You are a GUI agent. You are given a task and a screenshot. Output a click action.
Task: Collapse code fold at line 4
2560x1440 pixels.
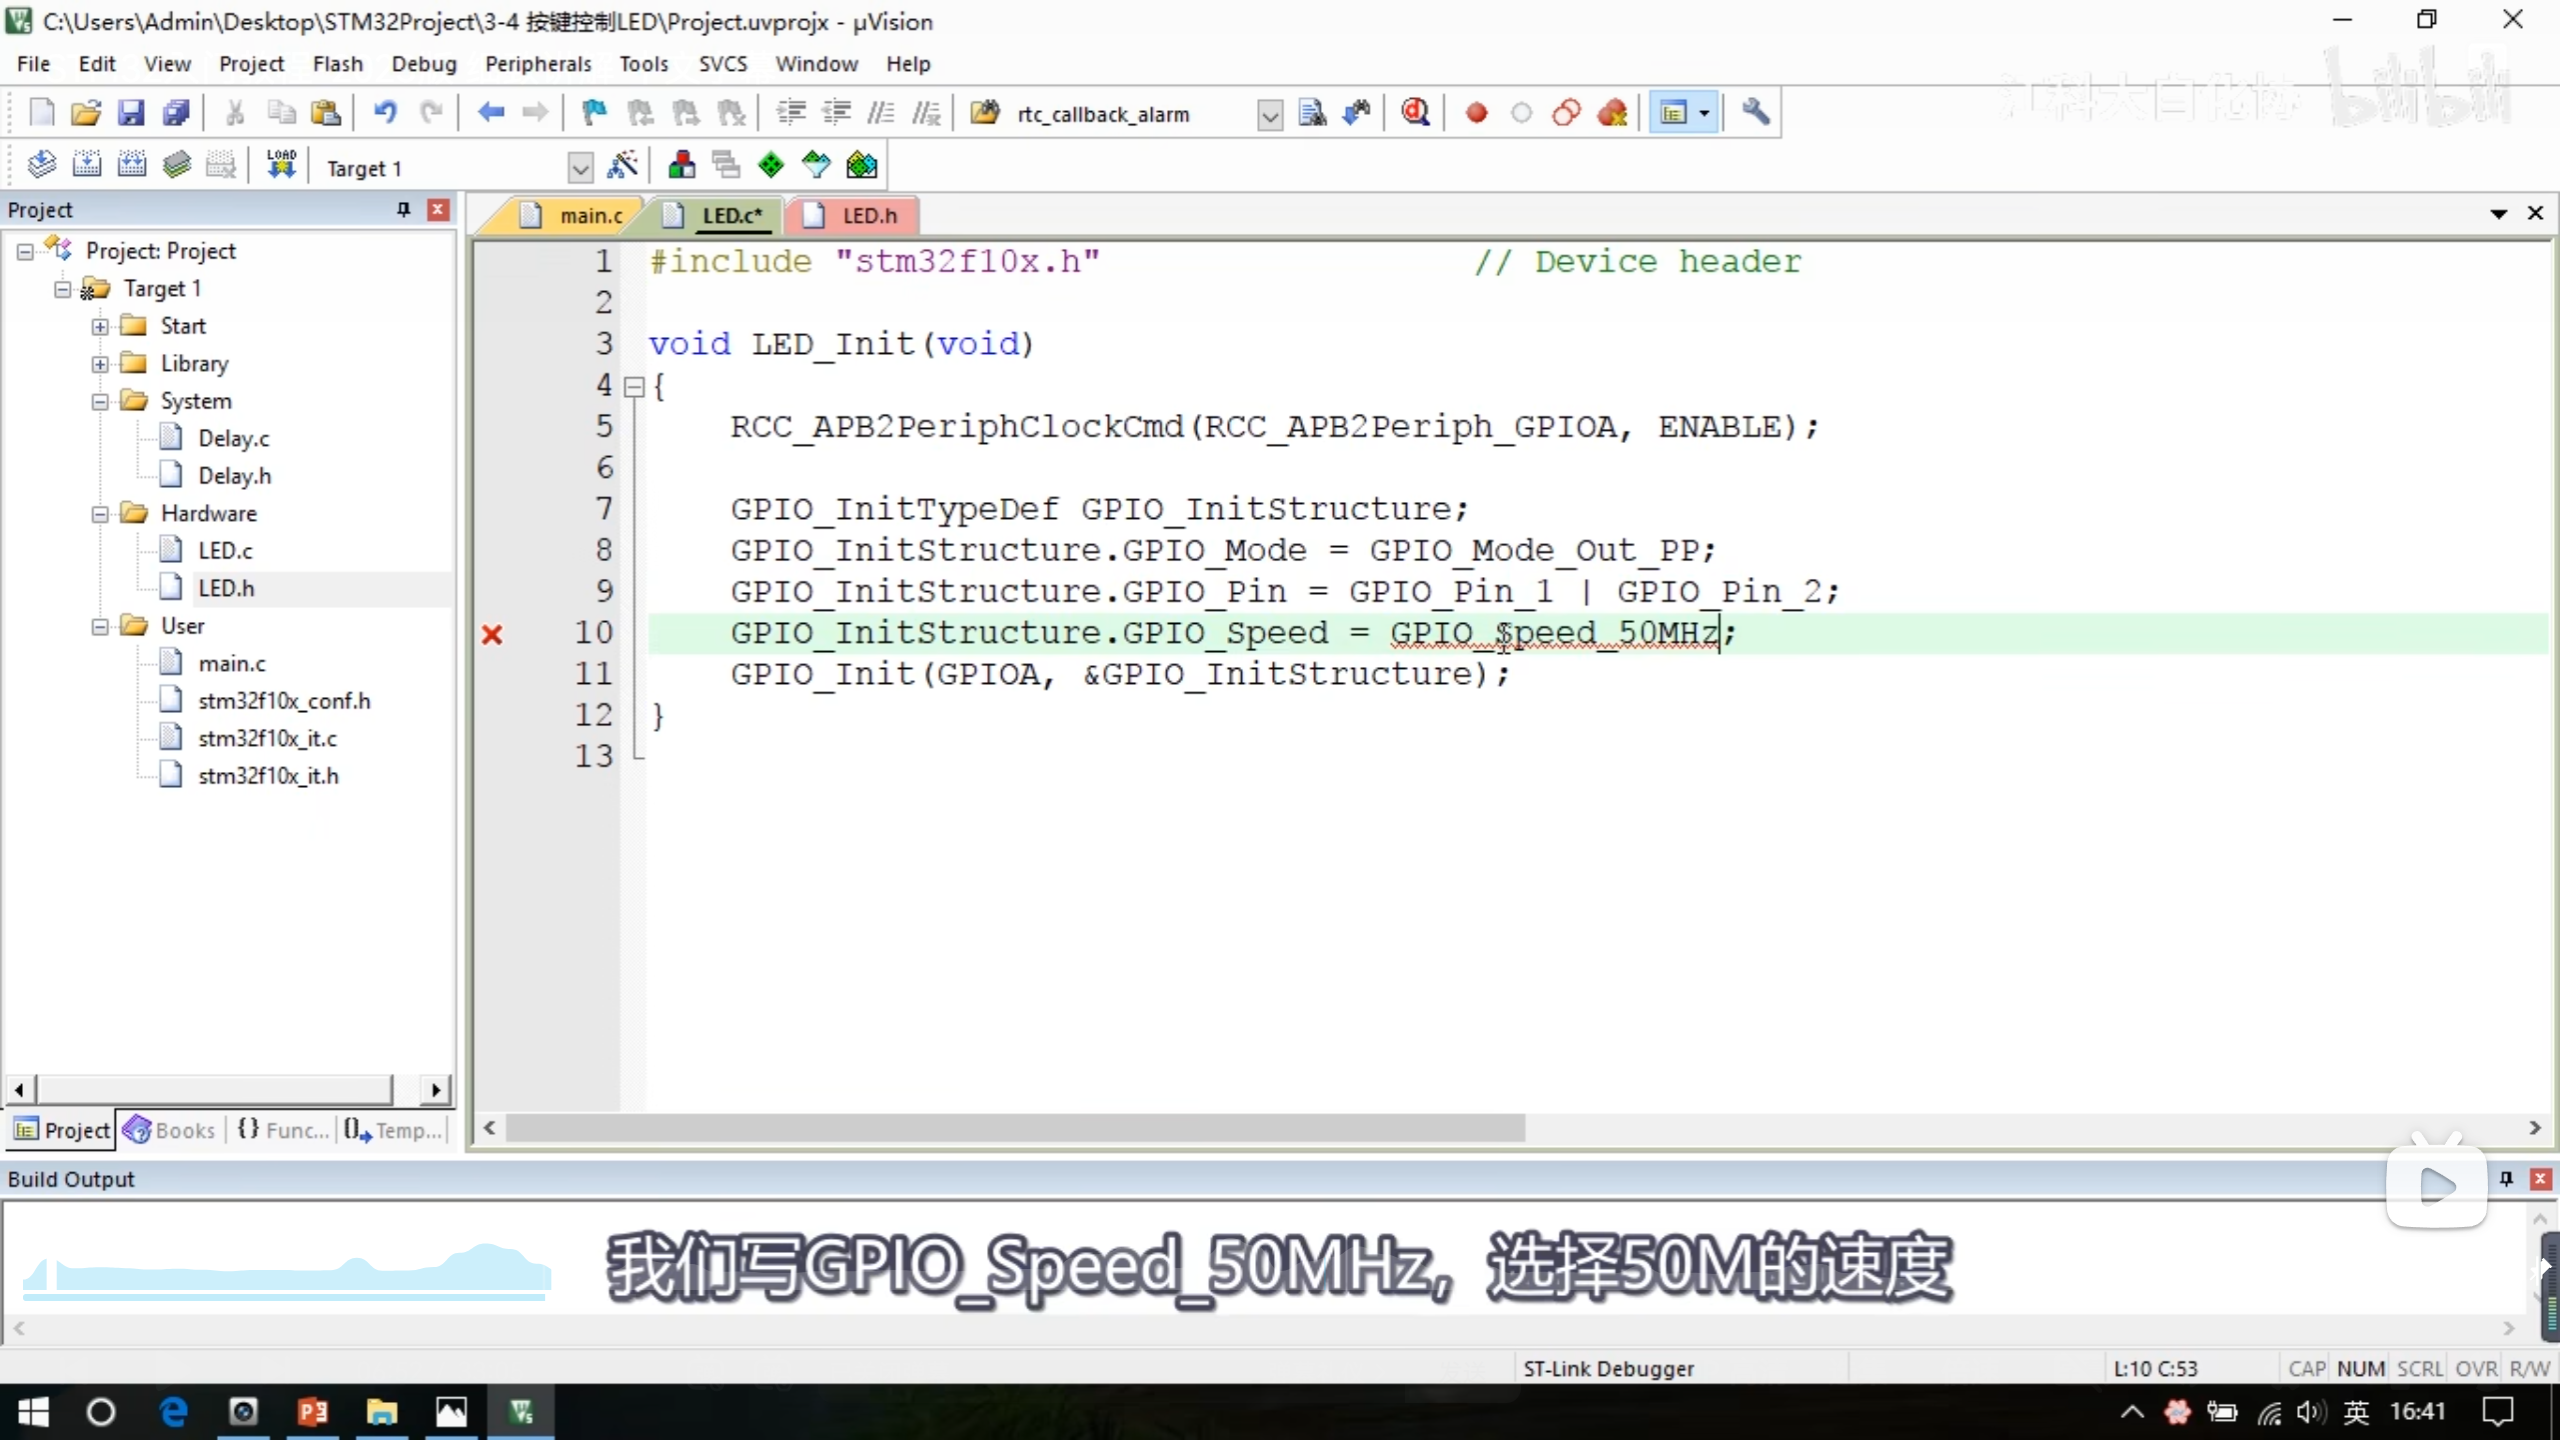point(634,387)
